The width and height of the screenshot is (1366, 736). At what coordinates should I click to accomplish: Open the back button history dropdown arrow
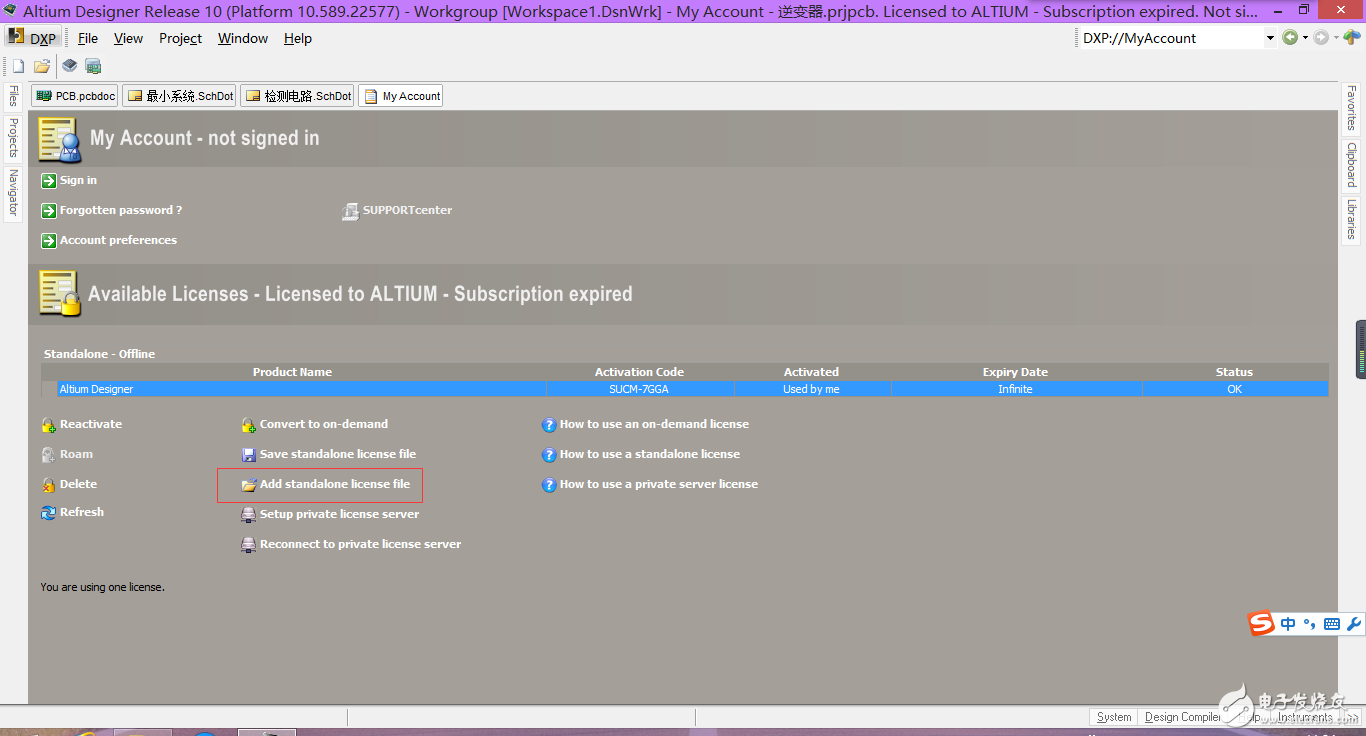point(1305,38)
